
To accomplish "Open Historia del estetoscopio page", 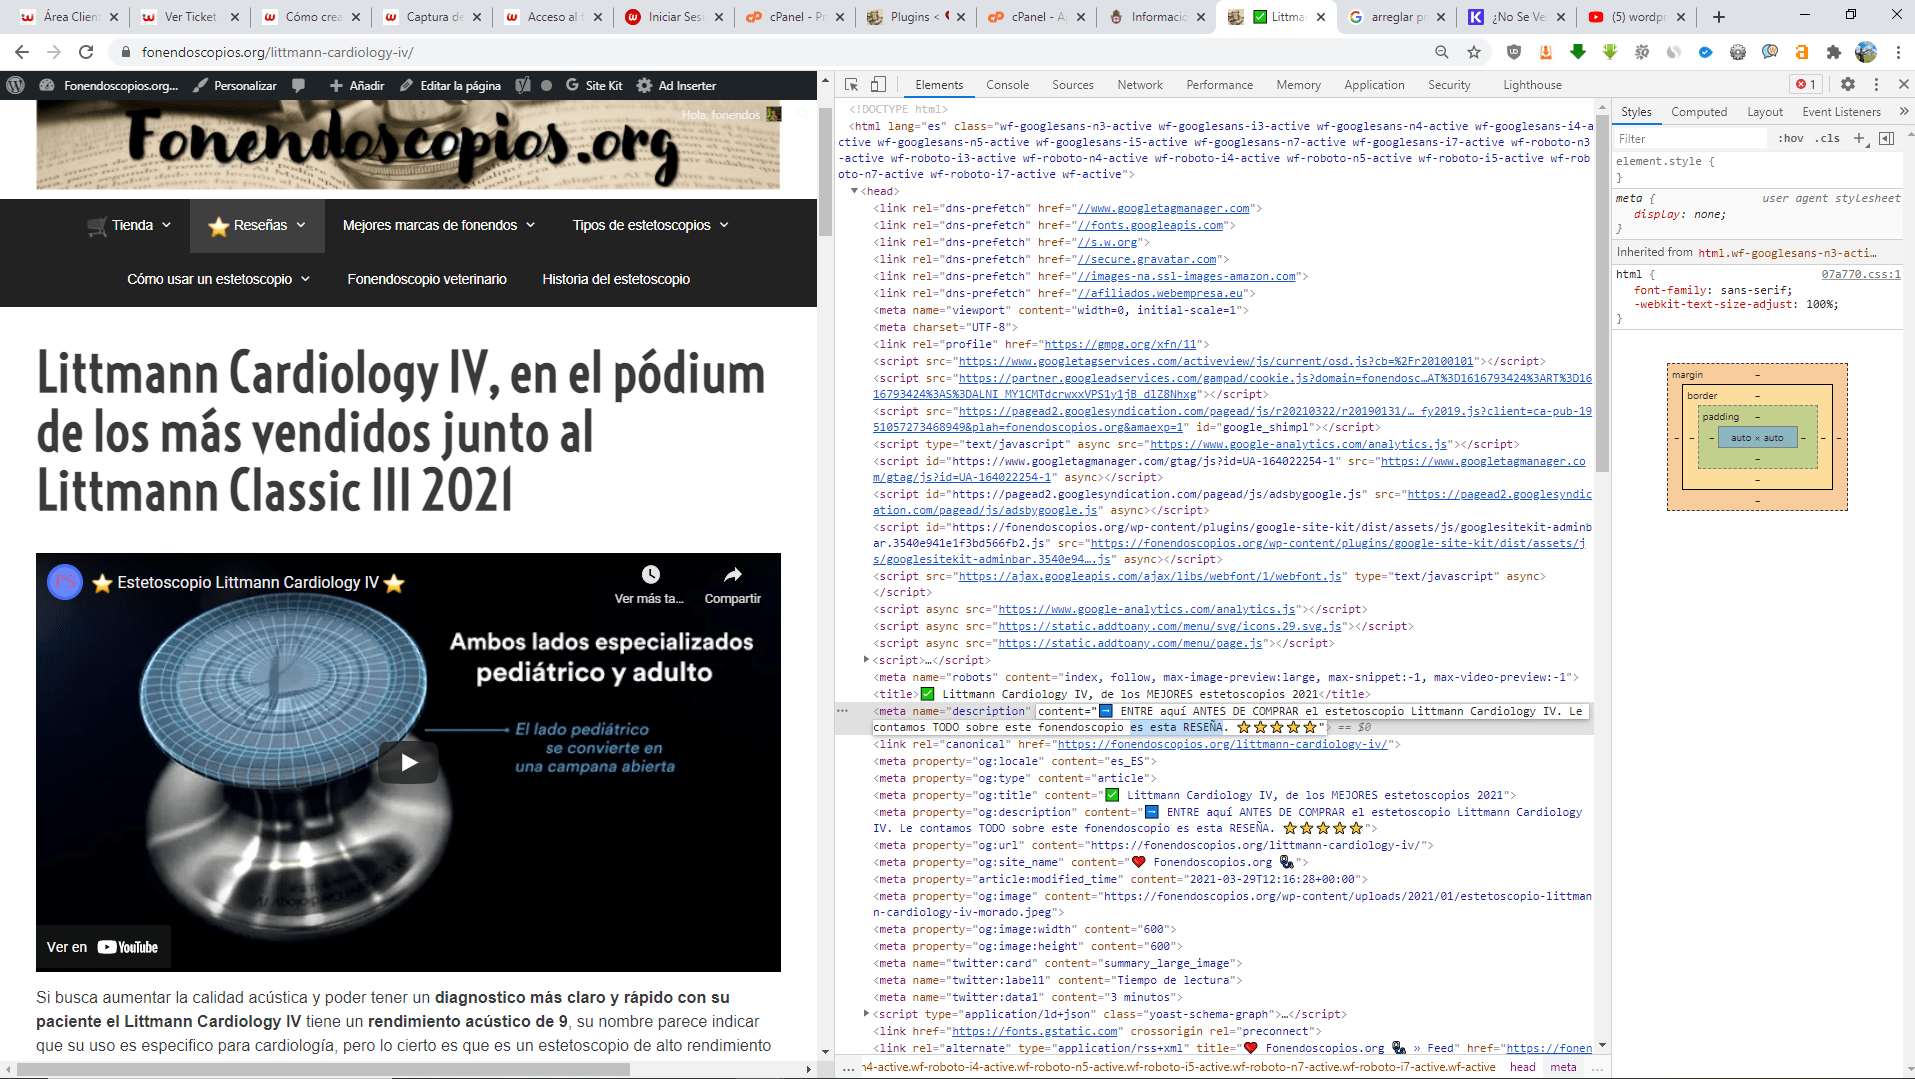I will (616, 279).
